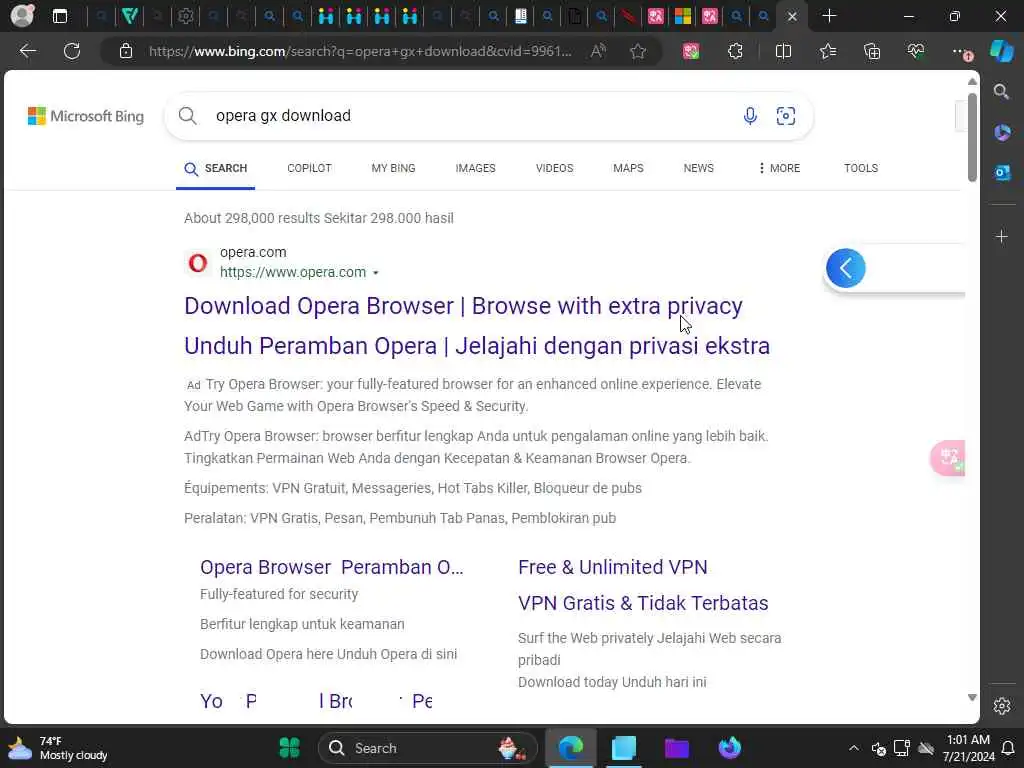Show hidden system tray icons
The width and height of the screenshot is (1024, 768).
coord(854,748)
